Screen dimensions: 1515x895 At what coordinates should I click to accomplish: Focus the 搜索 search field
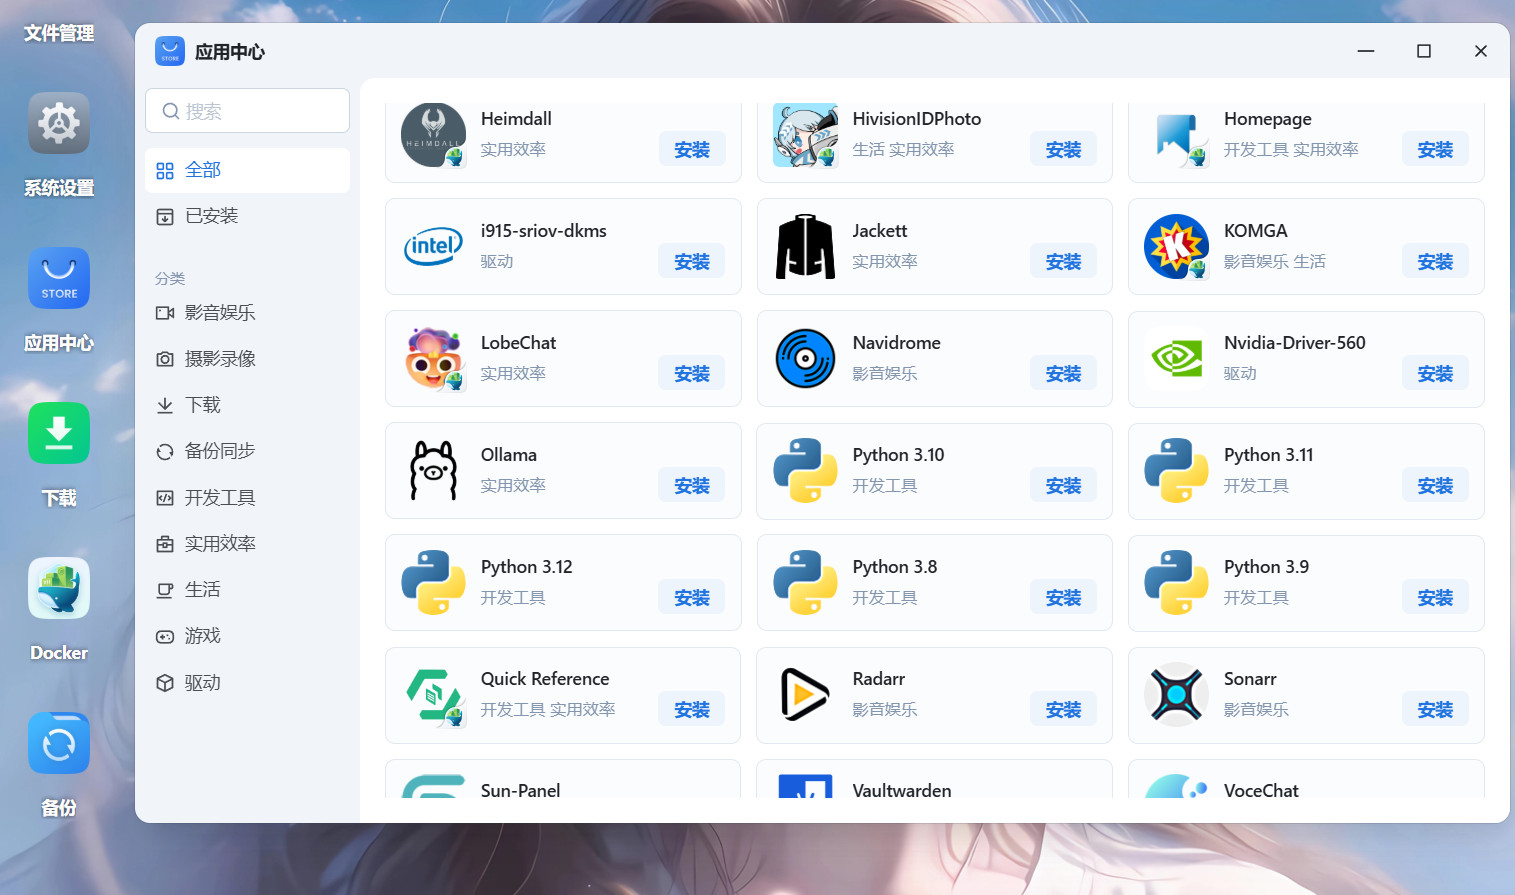click(x=247, y=111)
